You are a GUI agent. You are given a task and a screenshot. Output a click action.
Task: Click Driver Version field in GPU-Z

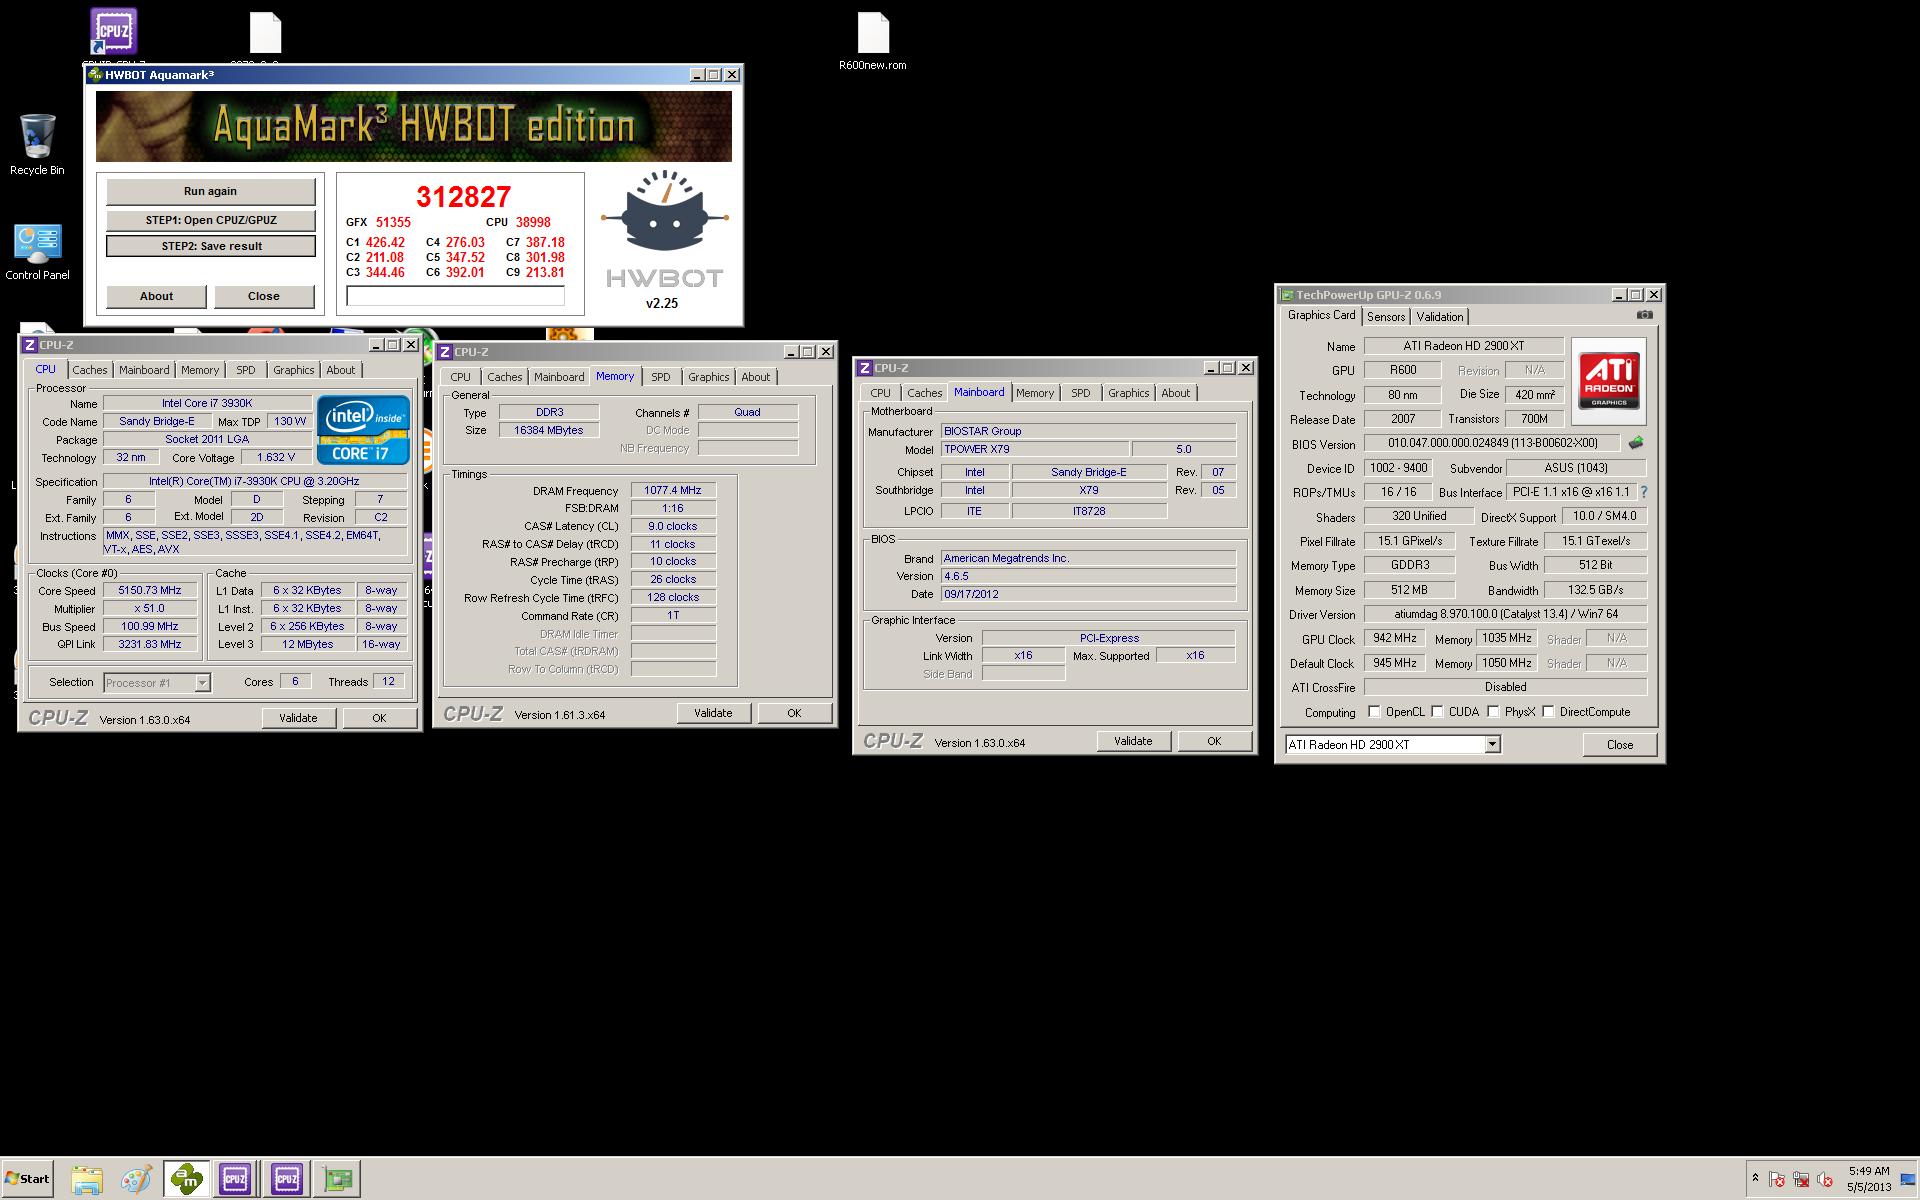tap(1505, 614)
